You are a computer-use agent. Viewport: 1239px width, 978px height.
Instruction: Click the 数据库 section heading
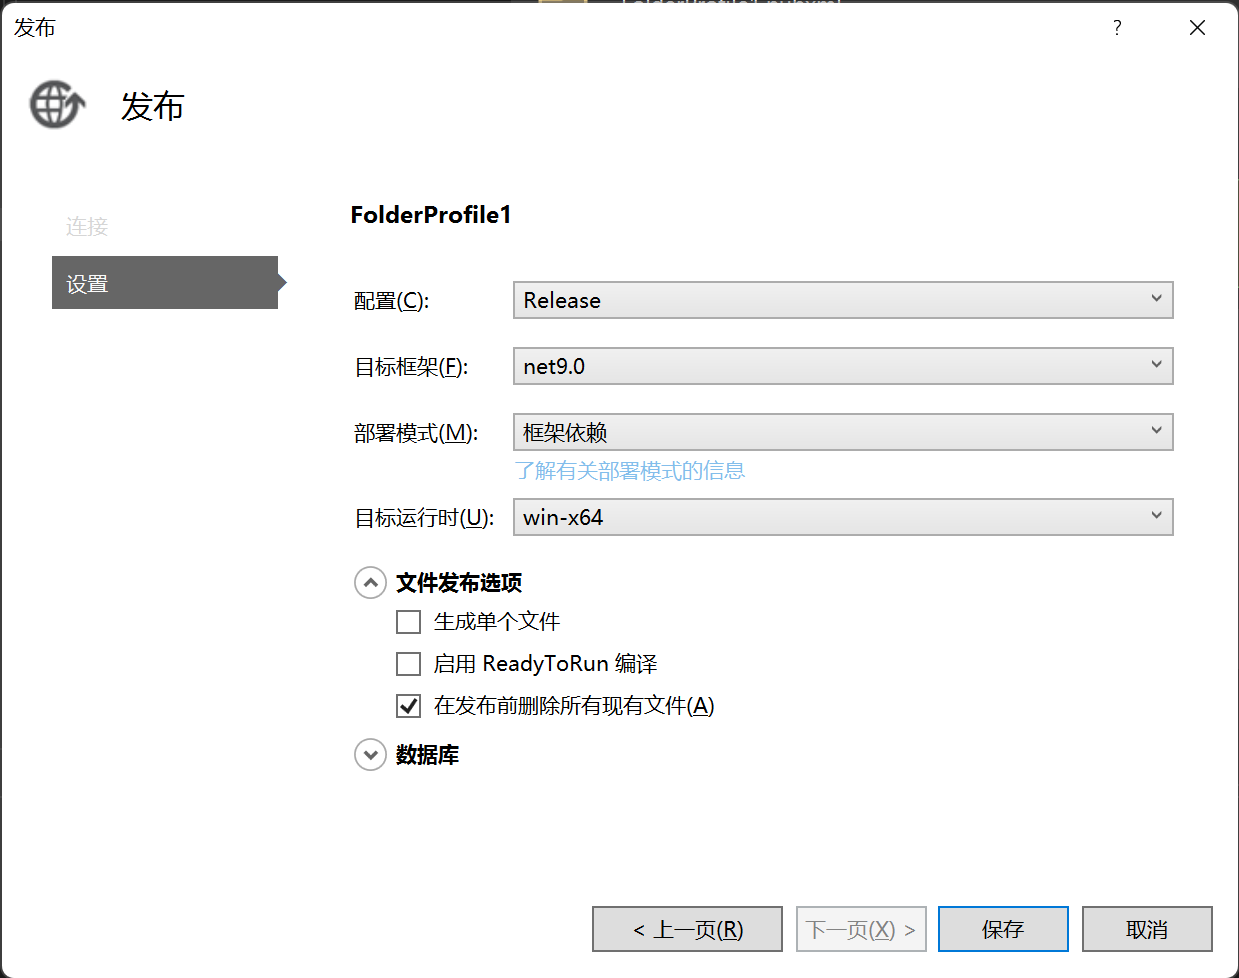427,755
